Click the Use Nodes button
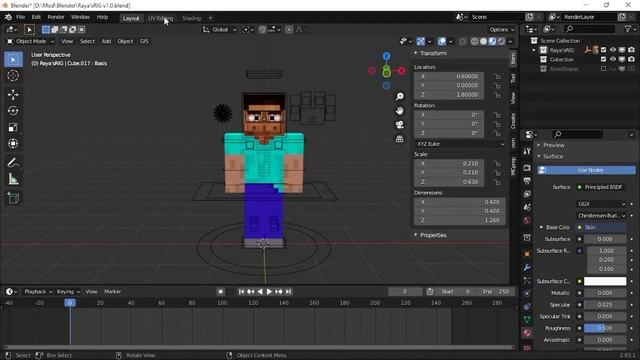The image size is (640, 360). [x=586, y=170]
